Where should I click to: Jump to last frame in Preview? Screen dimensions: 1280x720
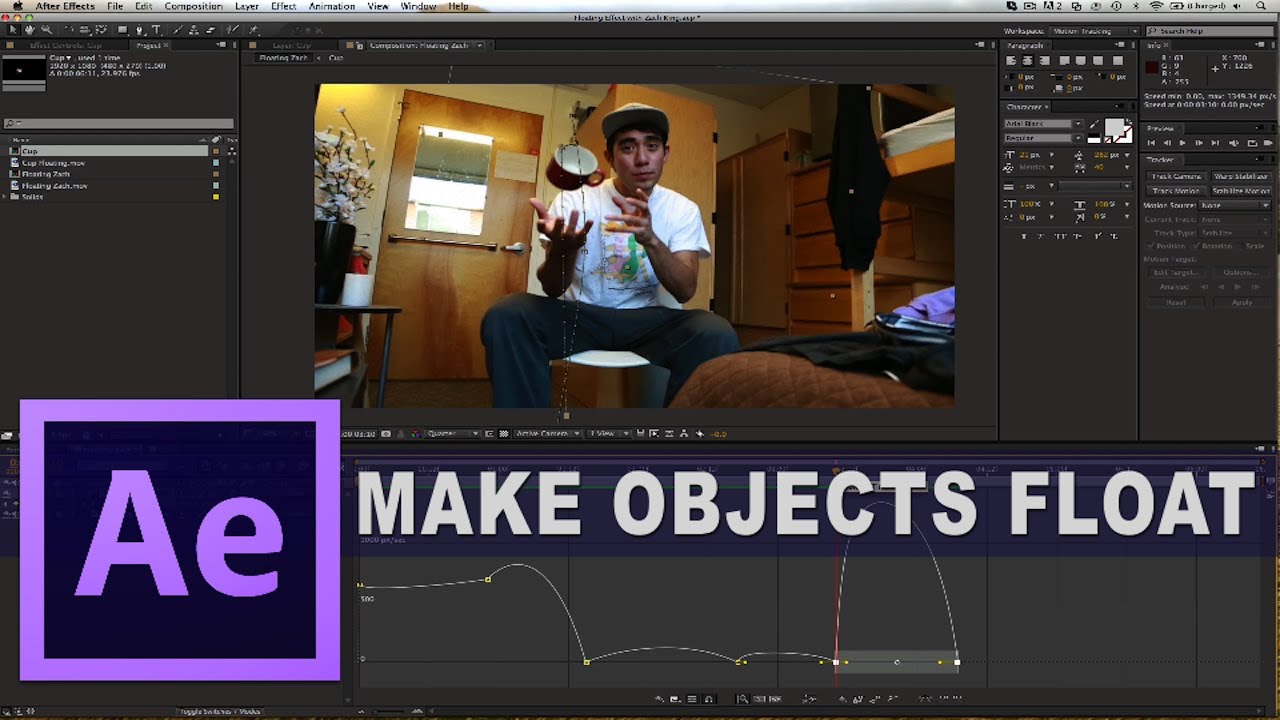[1215, 143]
